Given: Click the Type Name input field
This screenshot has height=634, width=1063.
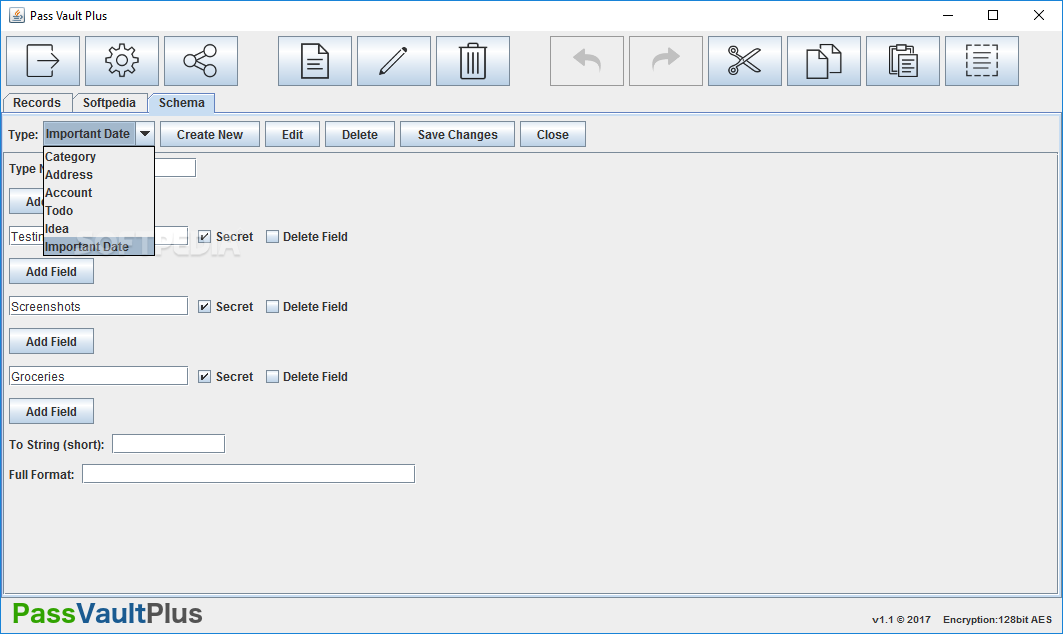Looking at the screenshot, I should point(175,167).
